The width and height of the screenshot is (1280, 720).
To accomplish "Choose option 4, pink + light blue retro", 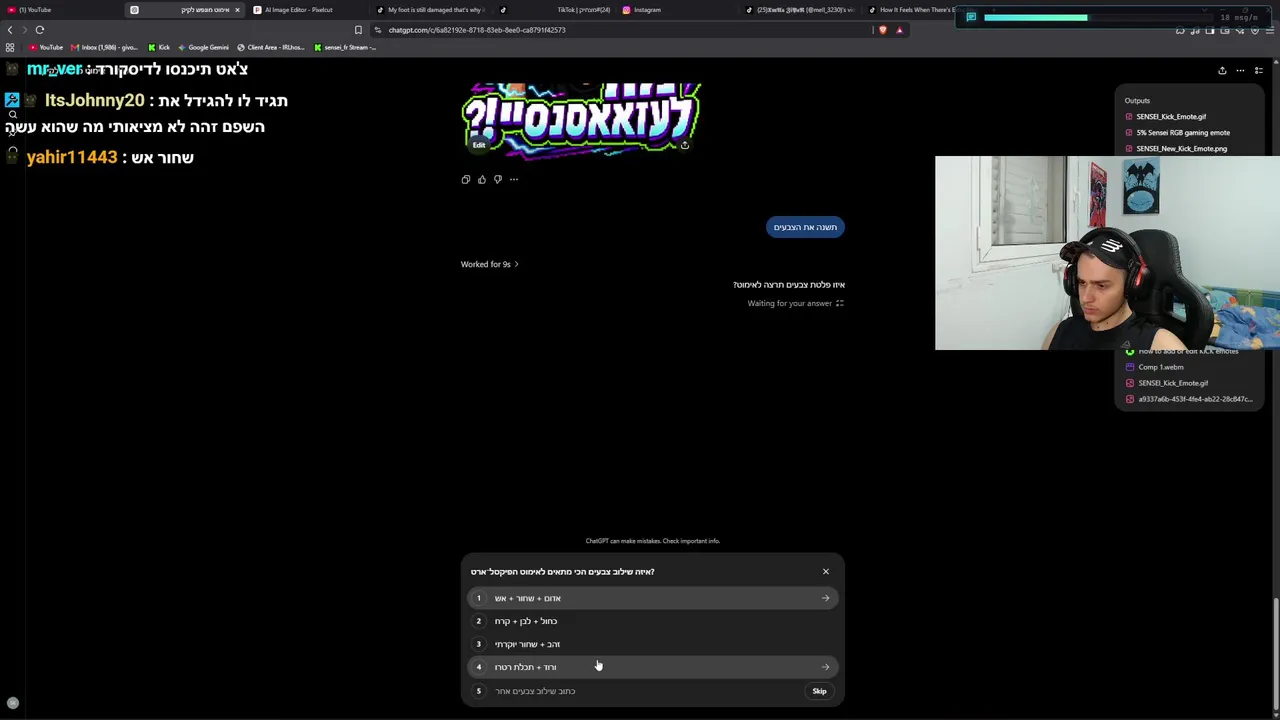I will point(652,667).
